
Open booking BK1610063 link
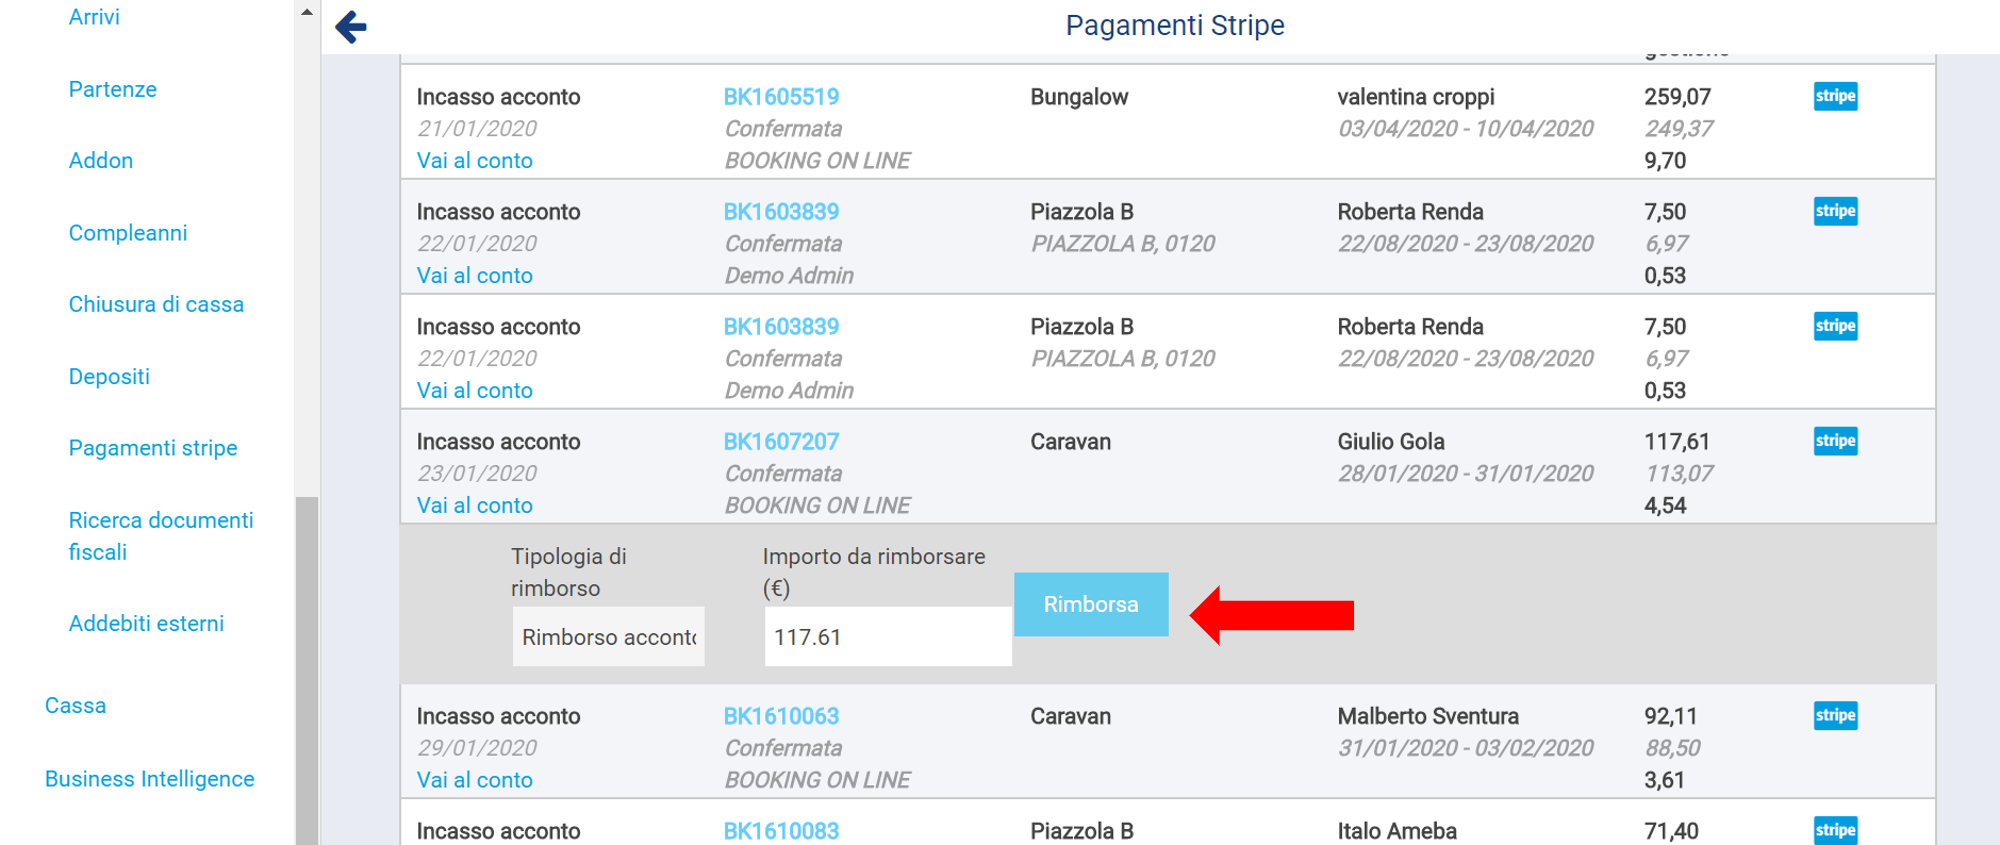click(781, 716)
